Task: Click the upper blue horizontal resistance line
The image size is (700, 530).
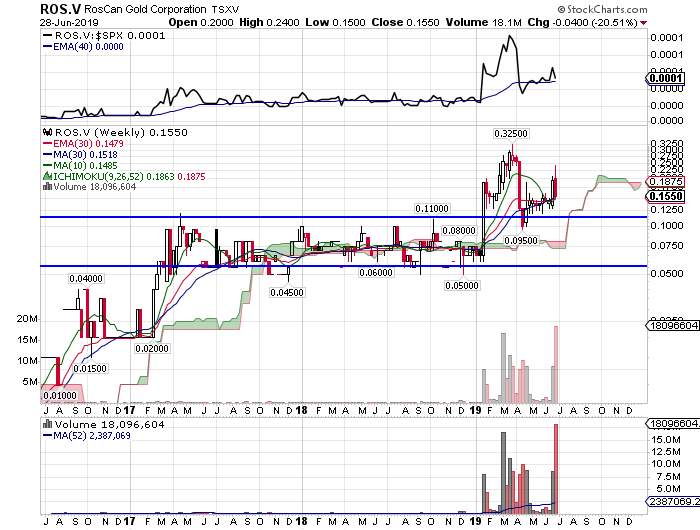Action: click(x=344, y=217)
